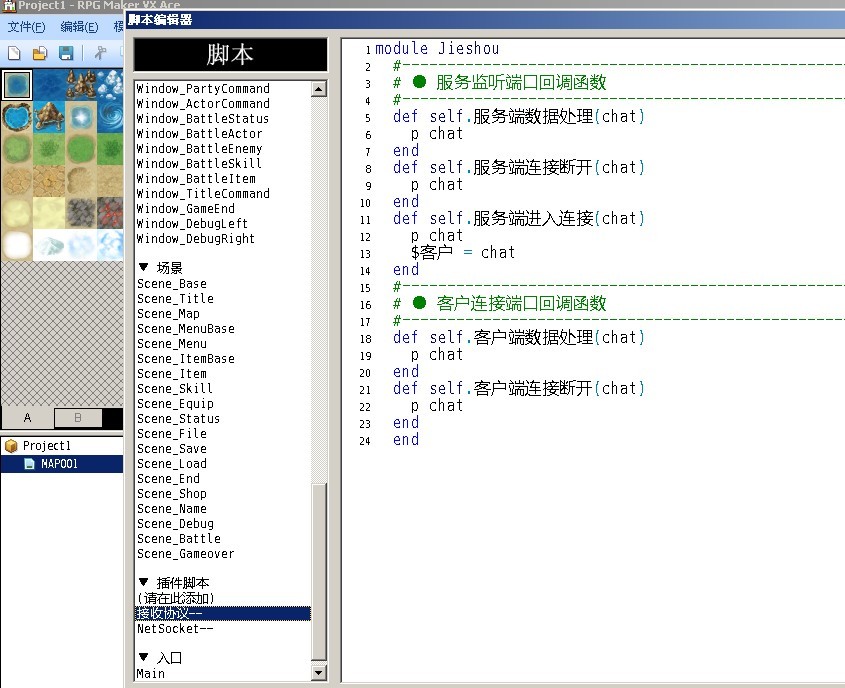Click the 脚本 header banner
This screenshot has height=688, width=845.
pyautogui.click(x=231, y=54)
